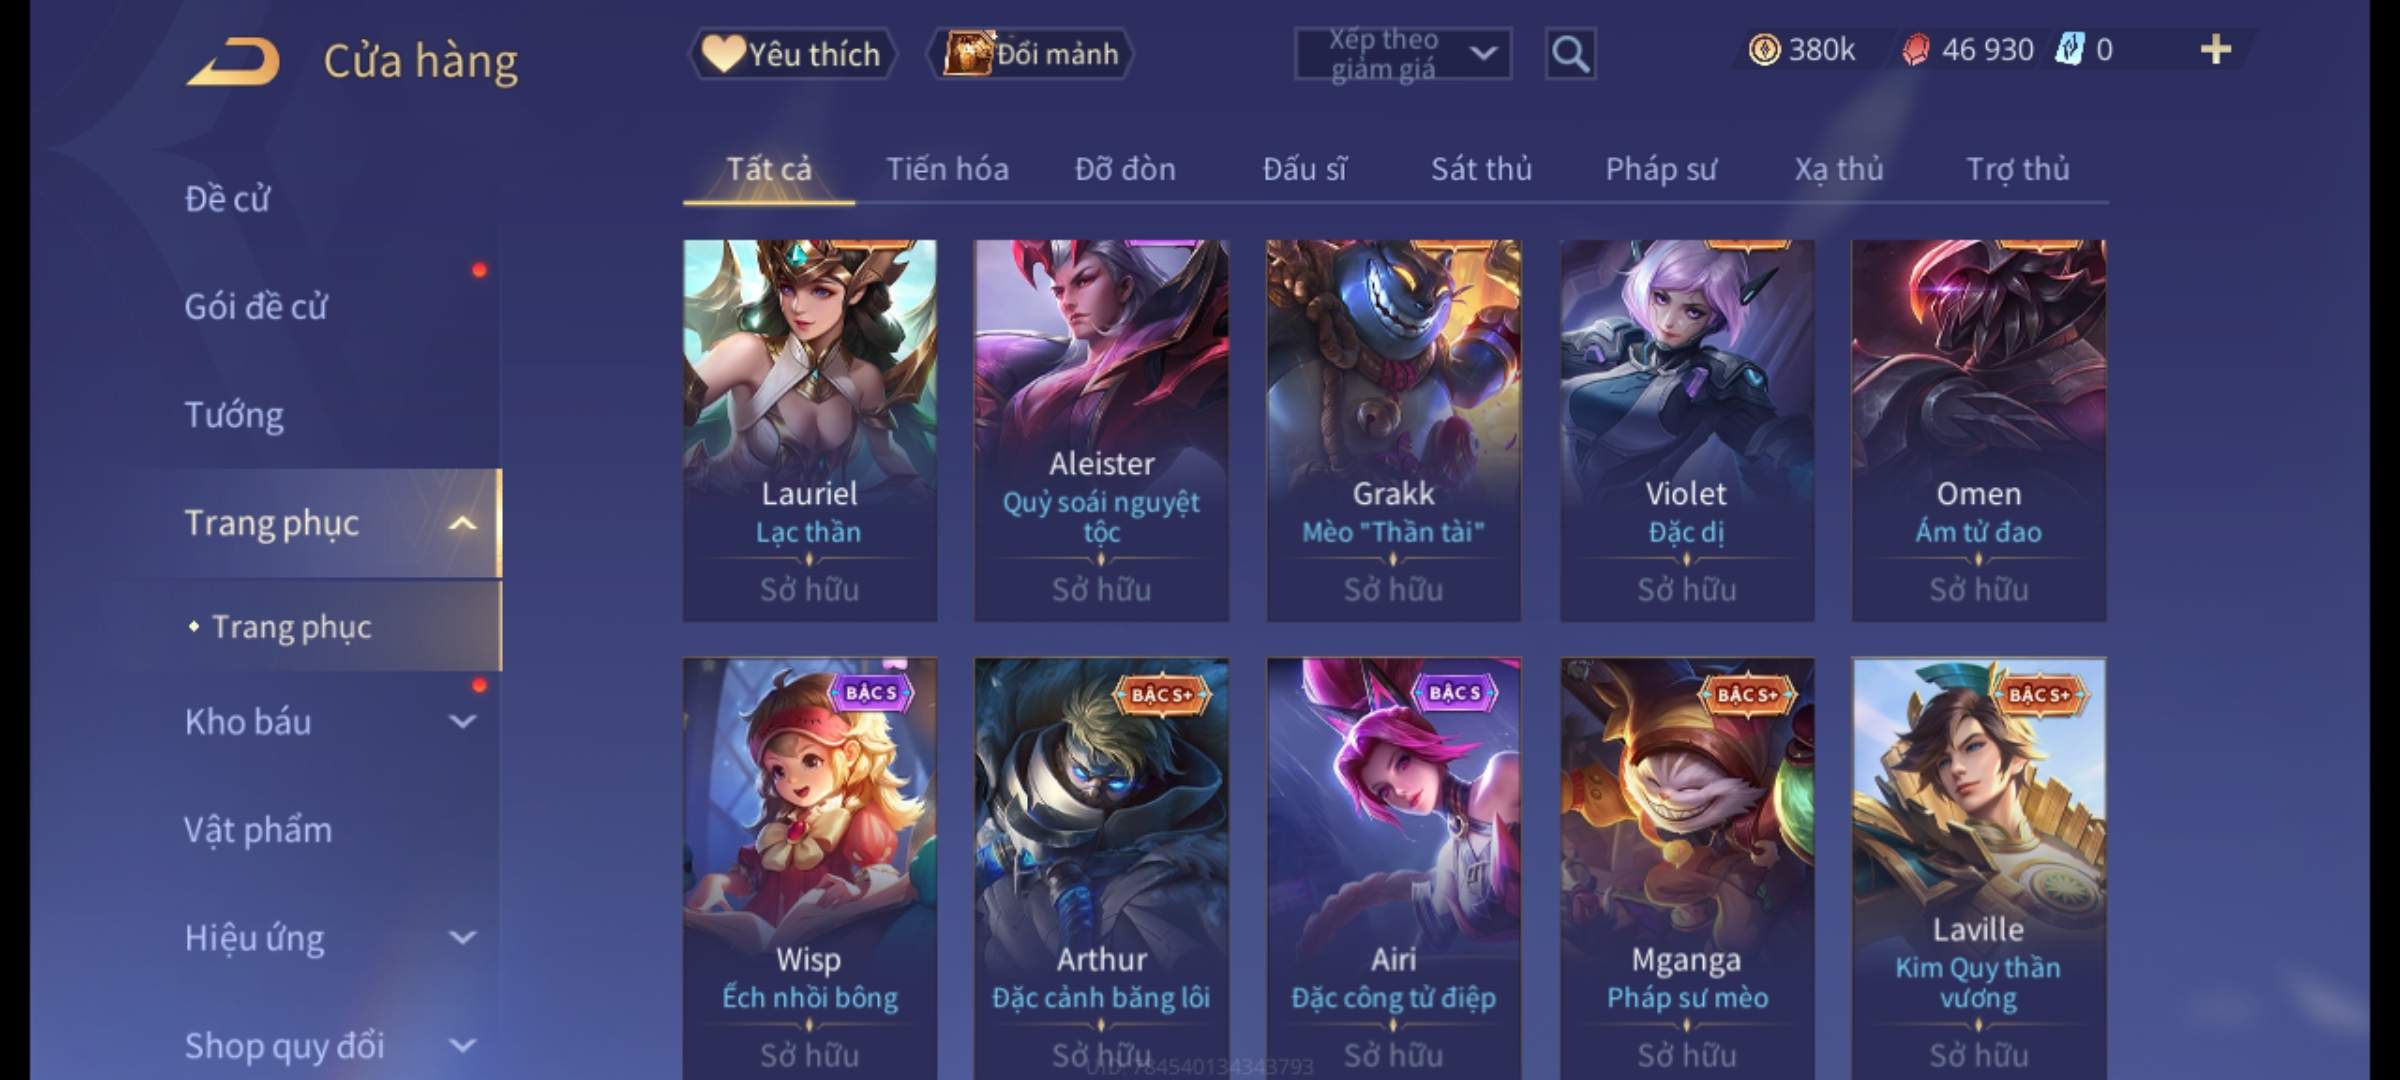This screenshot has width=2400, height=1080.
Task: Tap the back arrow next to Cửa hàng
Action: coord(233,61)
